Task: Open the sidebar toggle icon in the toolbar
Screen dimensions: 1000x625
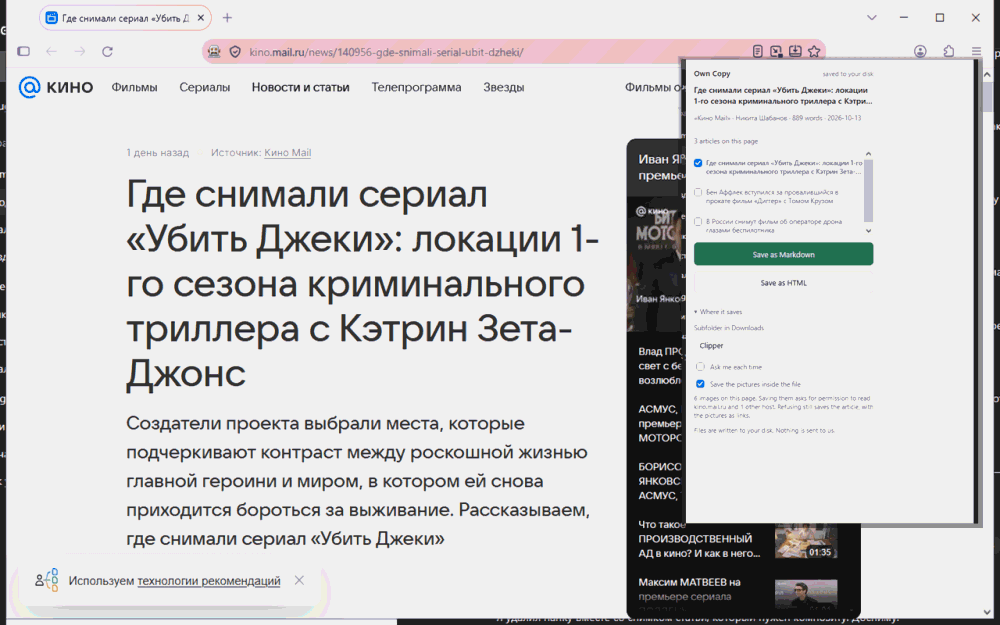Action: click(x=24, y=52)
